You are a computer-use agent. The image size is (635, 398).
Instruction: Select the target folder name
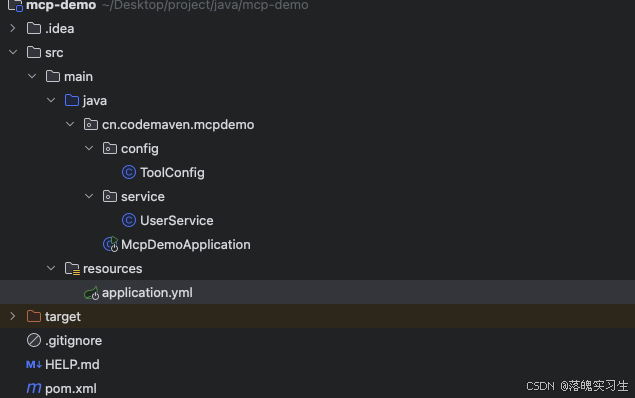63,317
